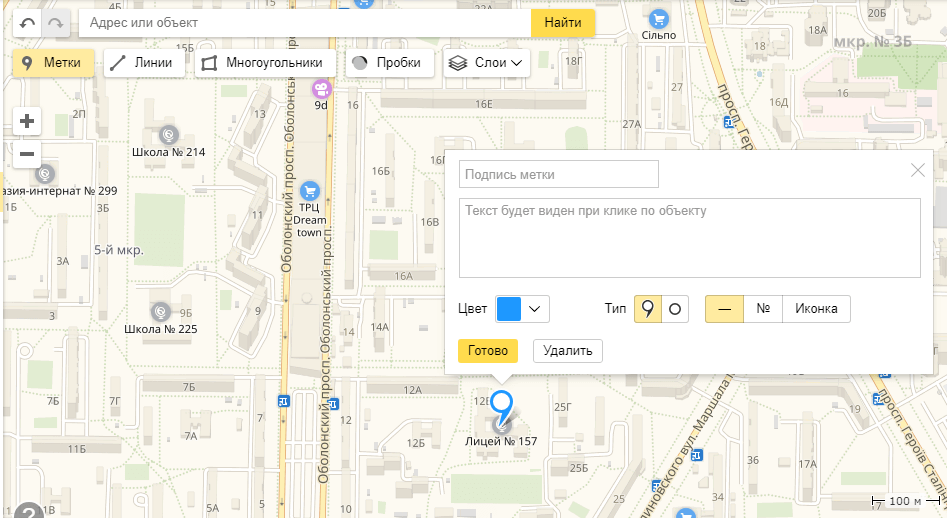The image size is (947, 518).
Task: Select the pin-shaped marker type
Action: coord(648,309)
